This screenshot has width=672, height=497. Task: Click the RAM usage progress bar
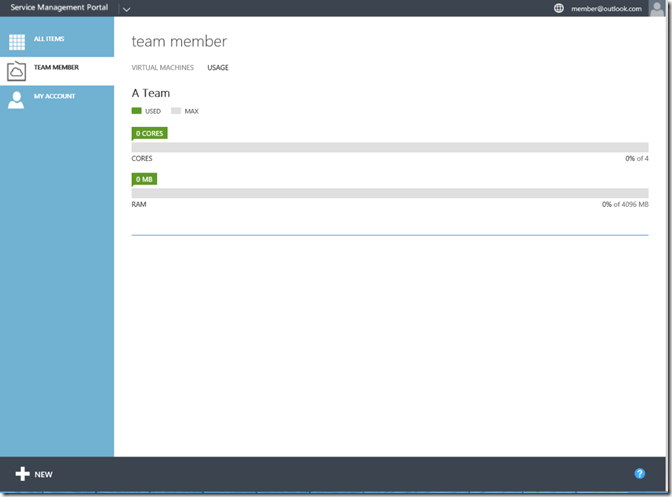(x=390, y=193)
